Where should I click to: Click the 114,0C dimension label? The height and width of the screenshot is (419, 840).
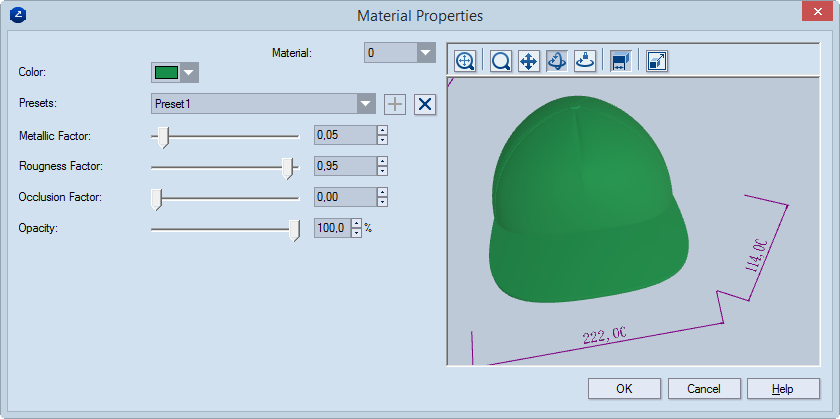(758, 256)
